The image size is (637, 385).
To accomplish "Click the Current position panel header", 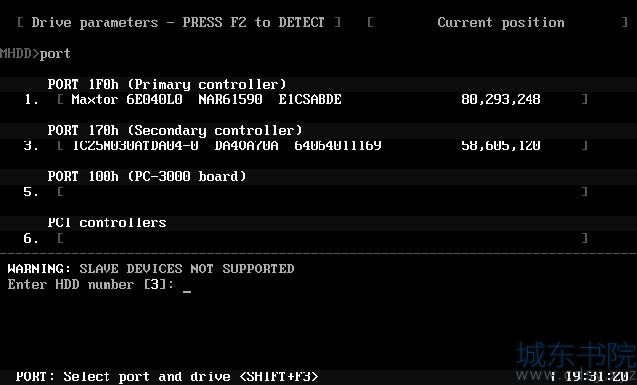I will click(501, 22).
